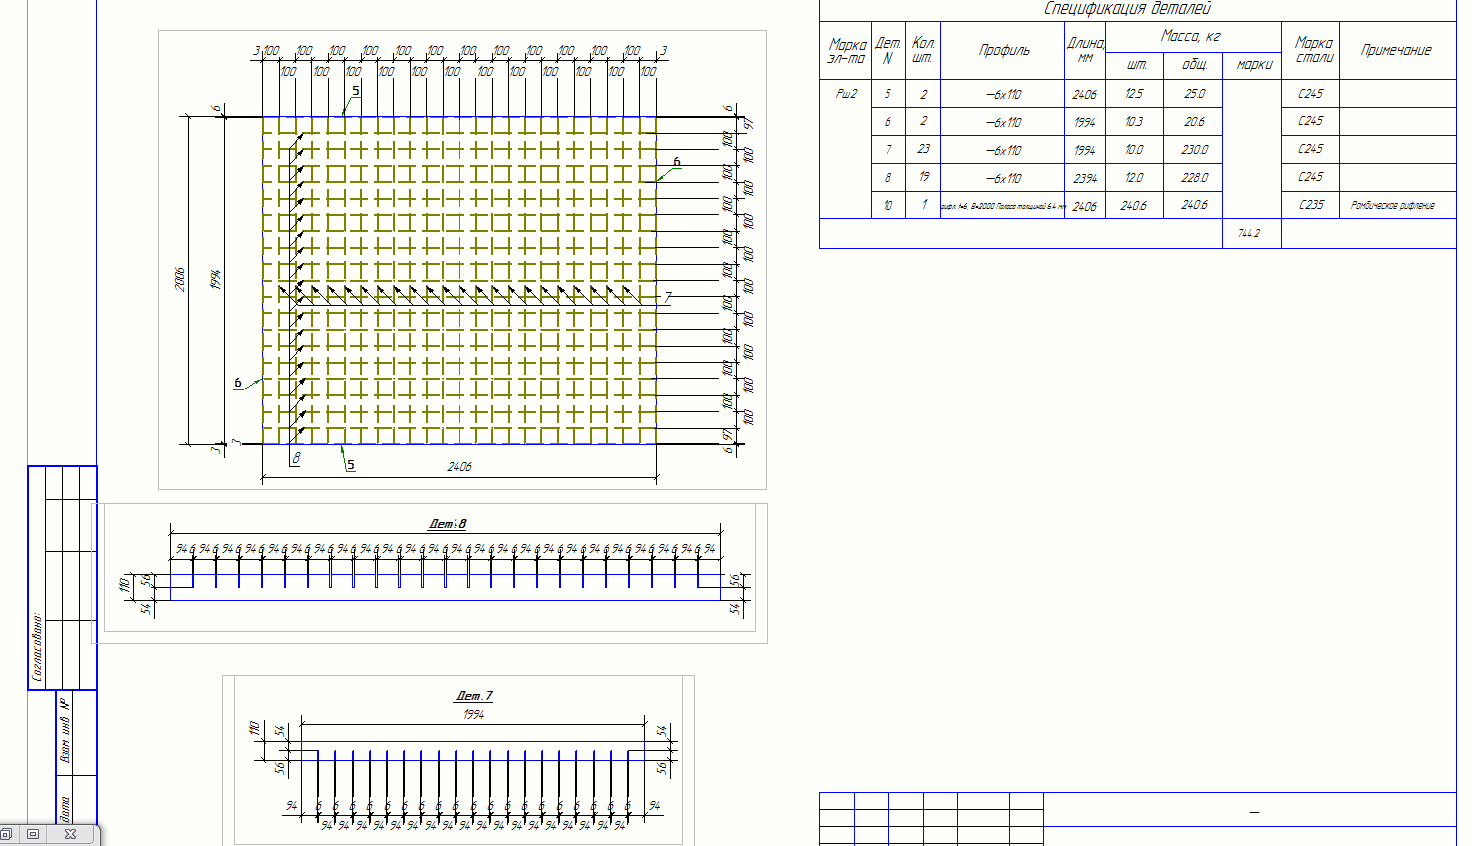The width and height of the screenshot is (1472, 846).
Task: Click the C235 steel grade cell
Action: [x=1310, y=205]
